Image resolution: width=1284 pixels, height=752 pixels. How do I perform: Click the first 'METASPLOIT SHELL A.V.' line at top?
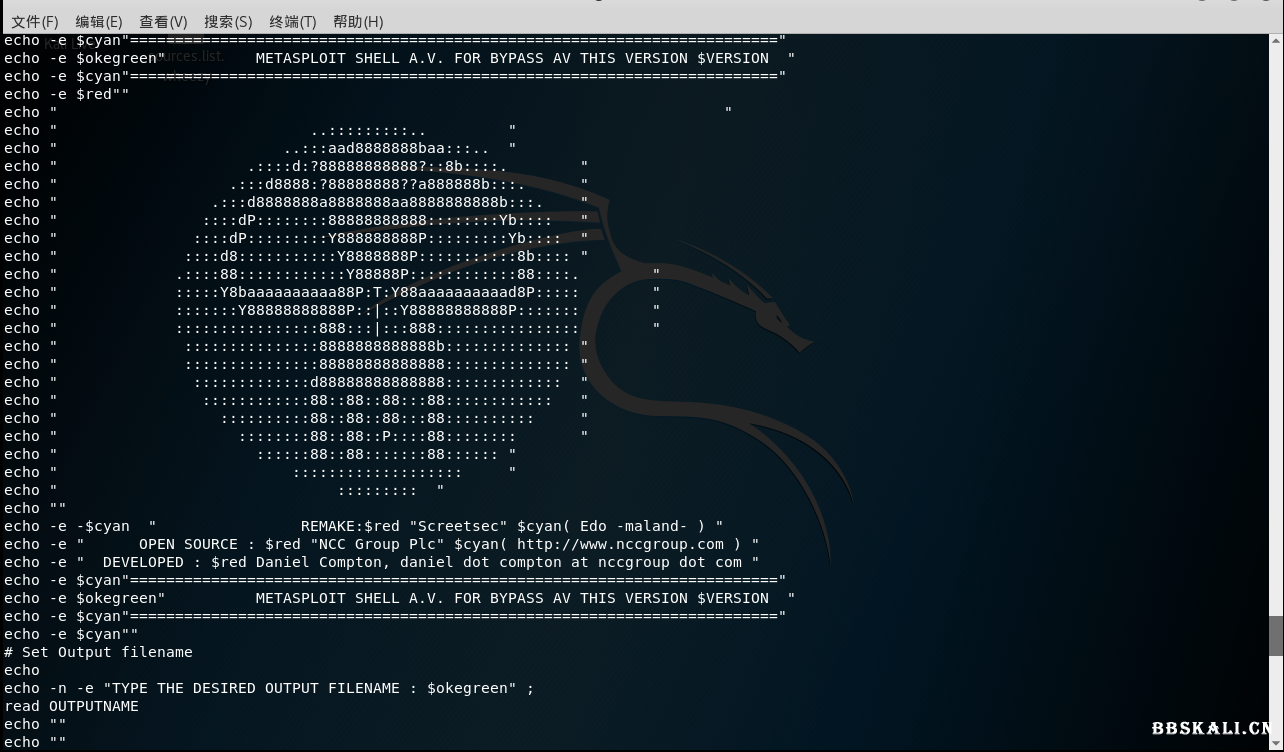click(x=400, y=58)
